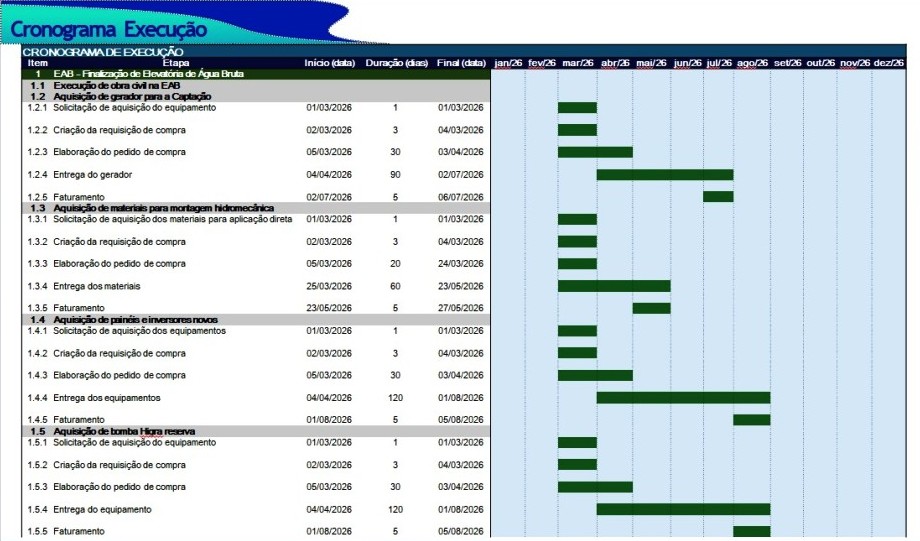Image resolution: width=920 pixels, height=541 pixels.
Task: Click the Faturamento bar in row 1.3.5
Action: (651, 308)
